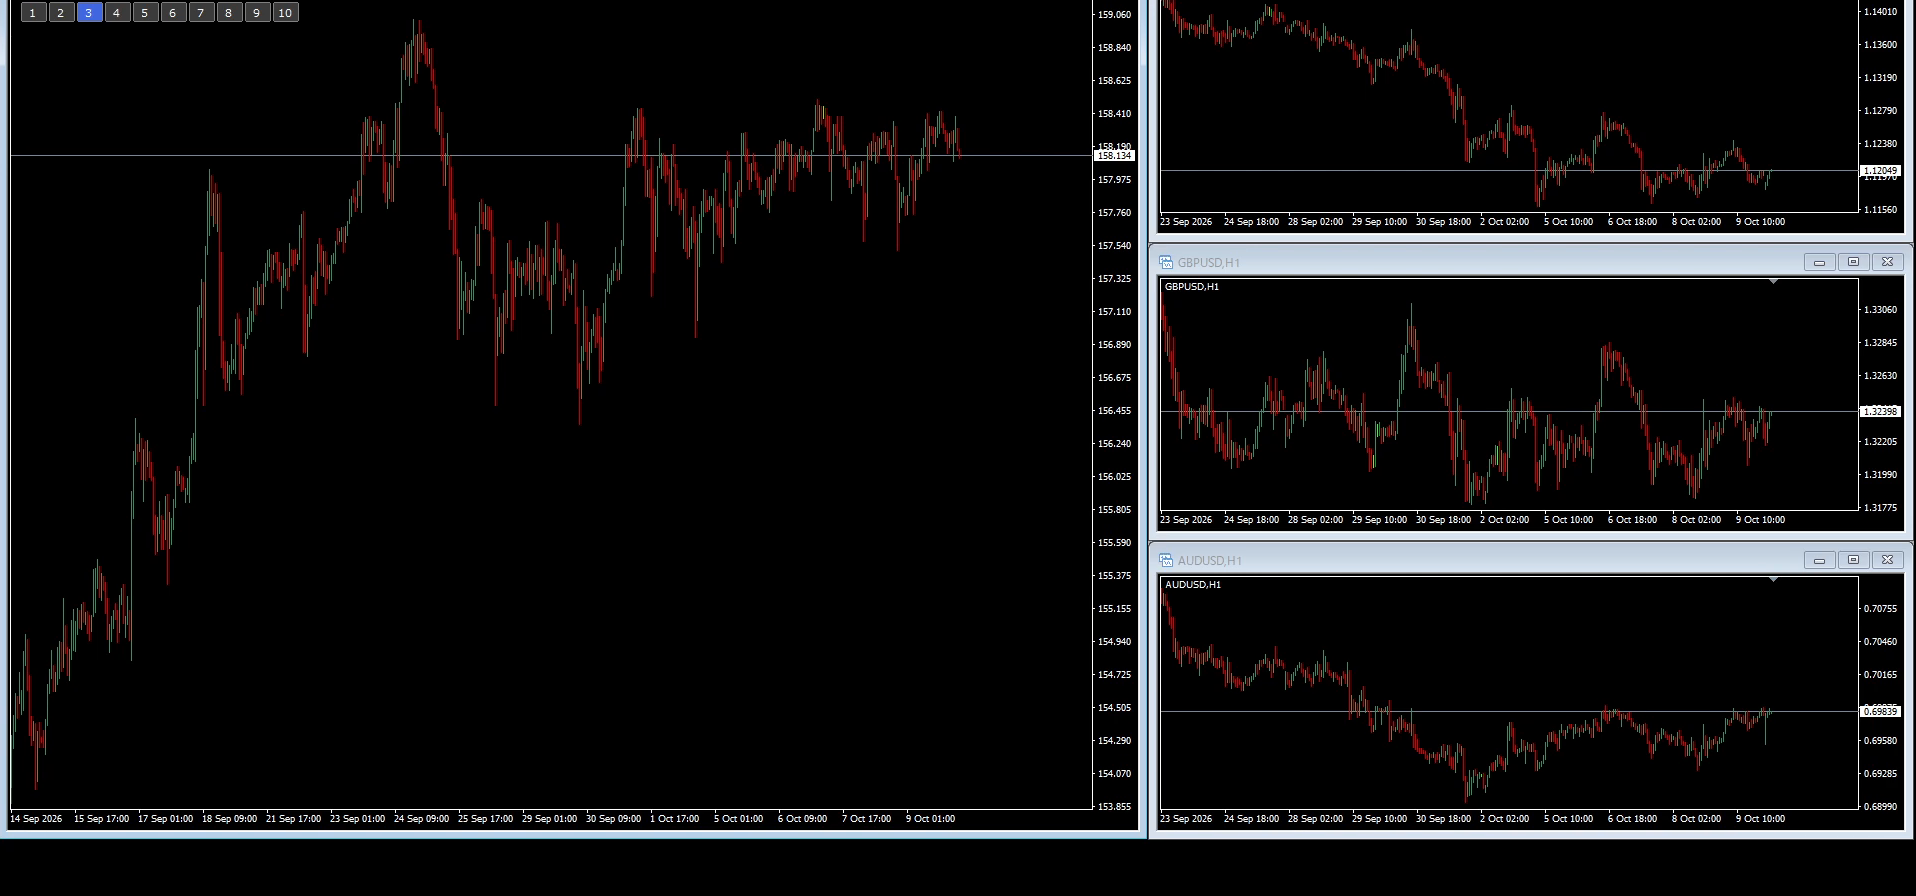Select numbered button 8
Viewport: 1916px width, 896px height.
pyautogui.click(x=229, y=13)
